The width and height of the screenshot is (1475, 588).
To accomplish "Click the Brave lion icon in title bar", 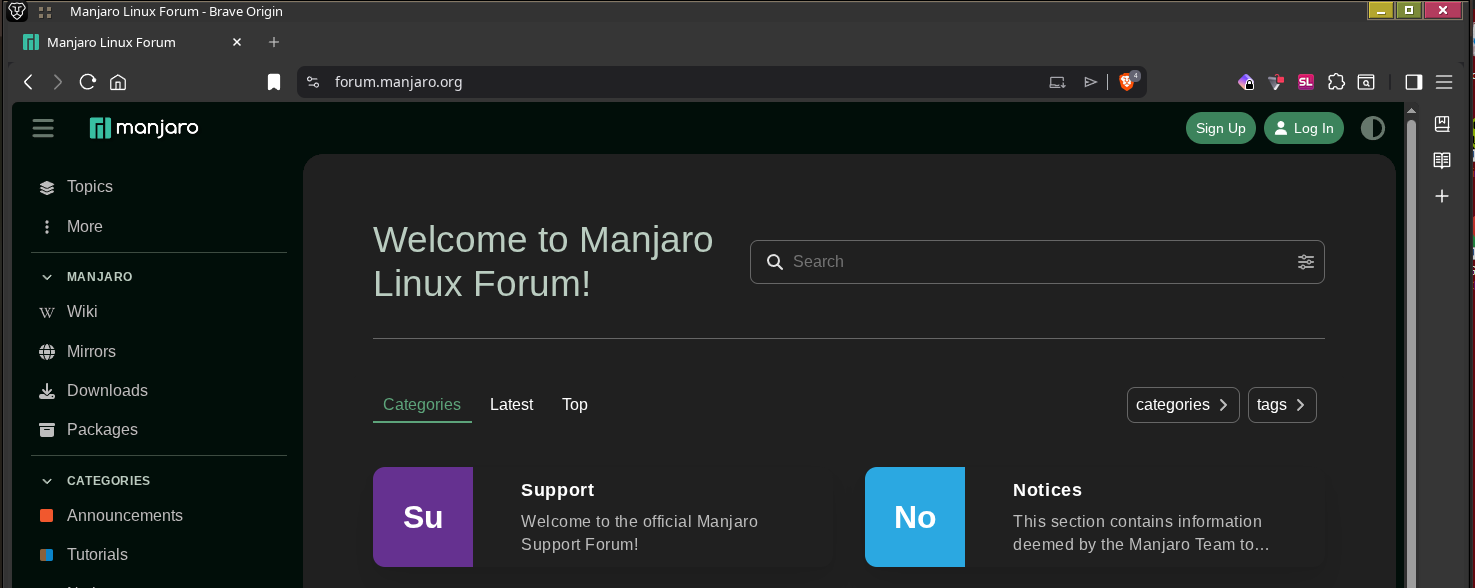I will pyautogui.click(x=16, y=11).
